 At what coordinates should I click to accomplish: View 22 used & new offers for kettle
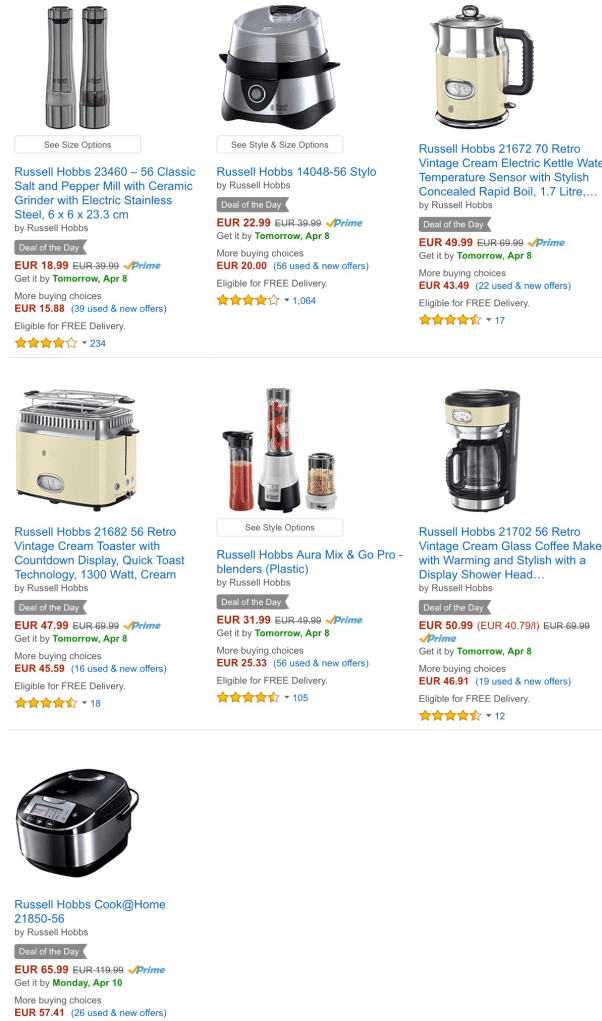(x=523, y=285)
